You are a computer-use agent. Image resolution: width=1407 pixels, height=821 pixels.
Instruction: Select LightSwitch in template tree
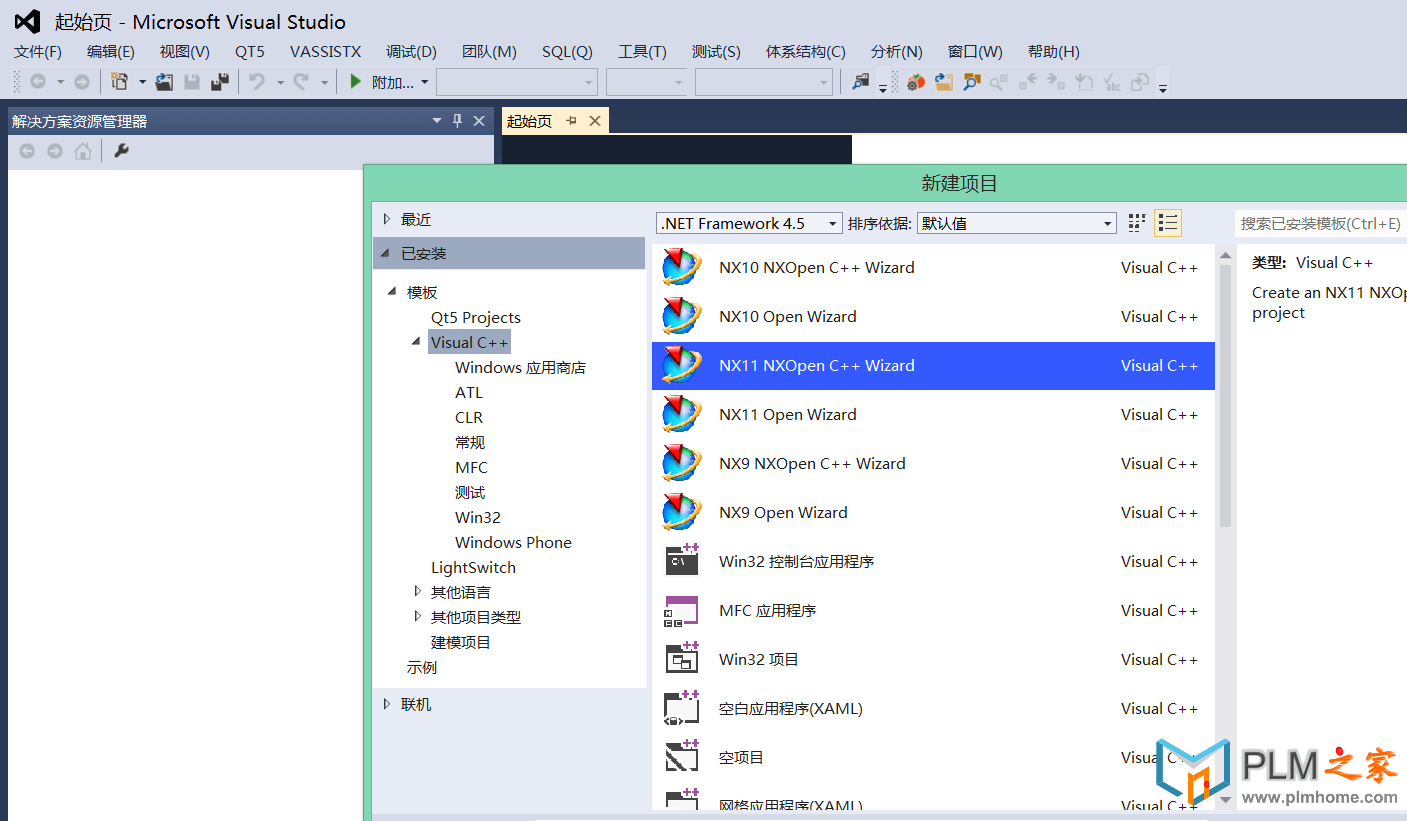[474, 568]
